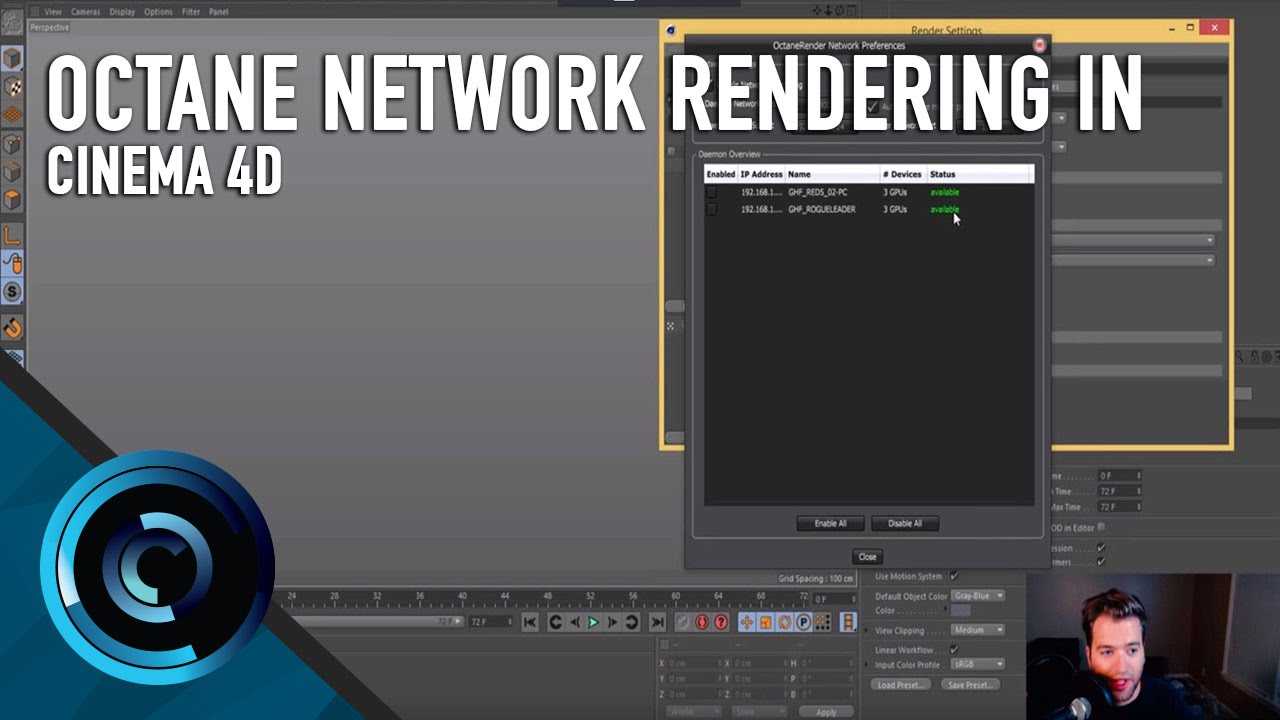The image size is (1280, 720).
Task: Expand Input Color Profile disclosure arrow
Action: (868, 664)
